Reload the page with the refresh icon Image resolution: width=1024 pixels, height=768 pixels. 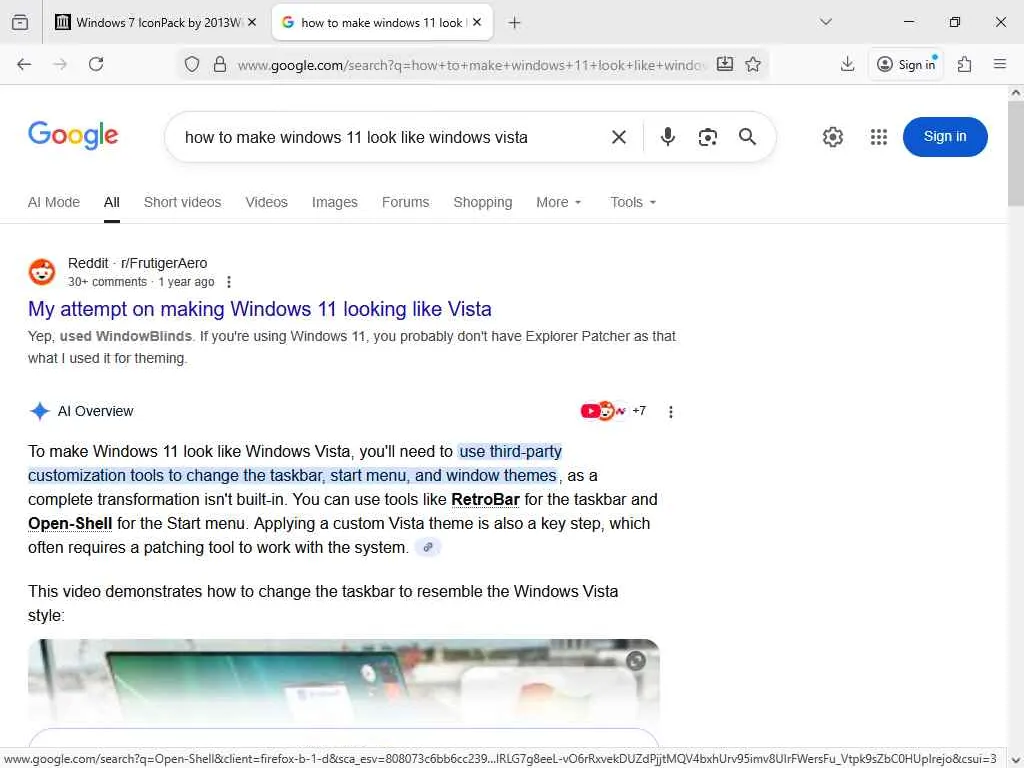point(96,64)
